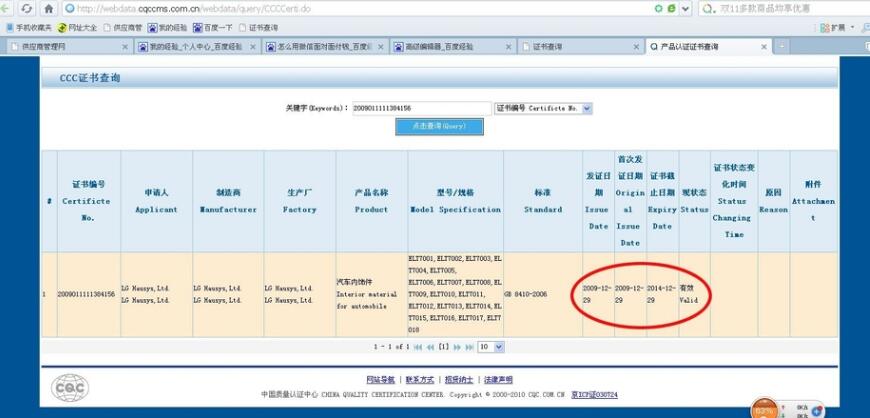870x418 pixels.
Task: Open the 证书编号 Certificate No. dropdown
Action: (543, 108)
